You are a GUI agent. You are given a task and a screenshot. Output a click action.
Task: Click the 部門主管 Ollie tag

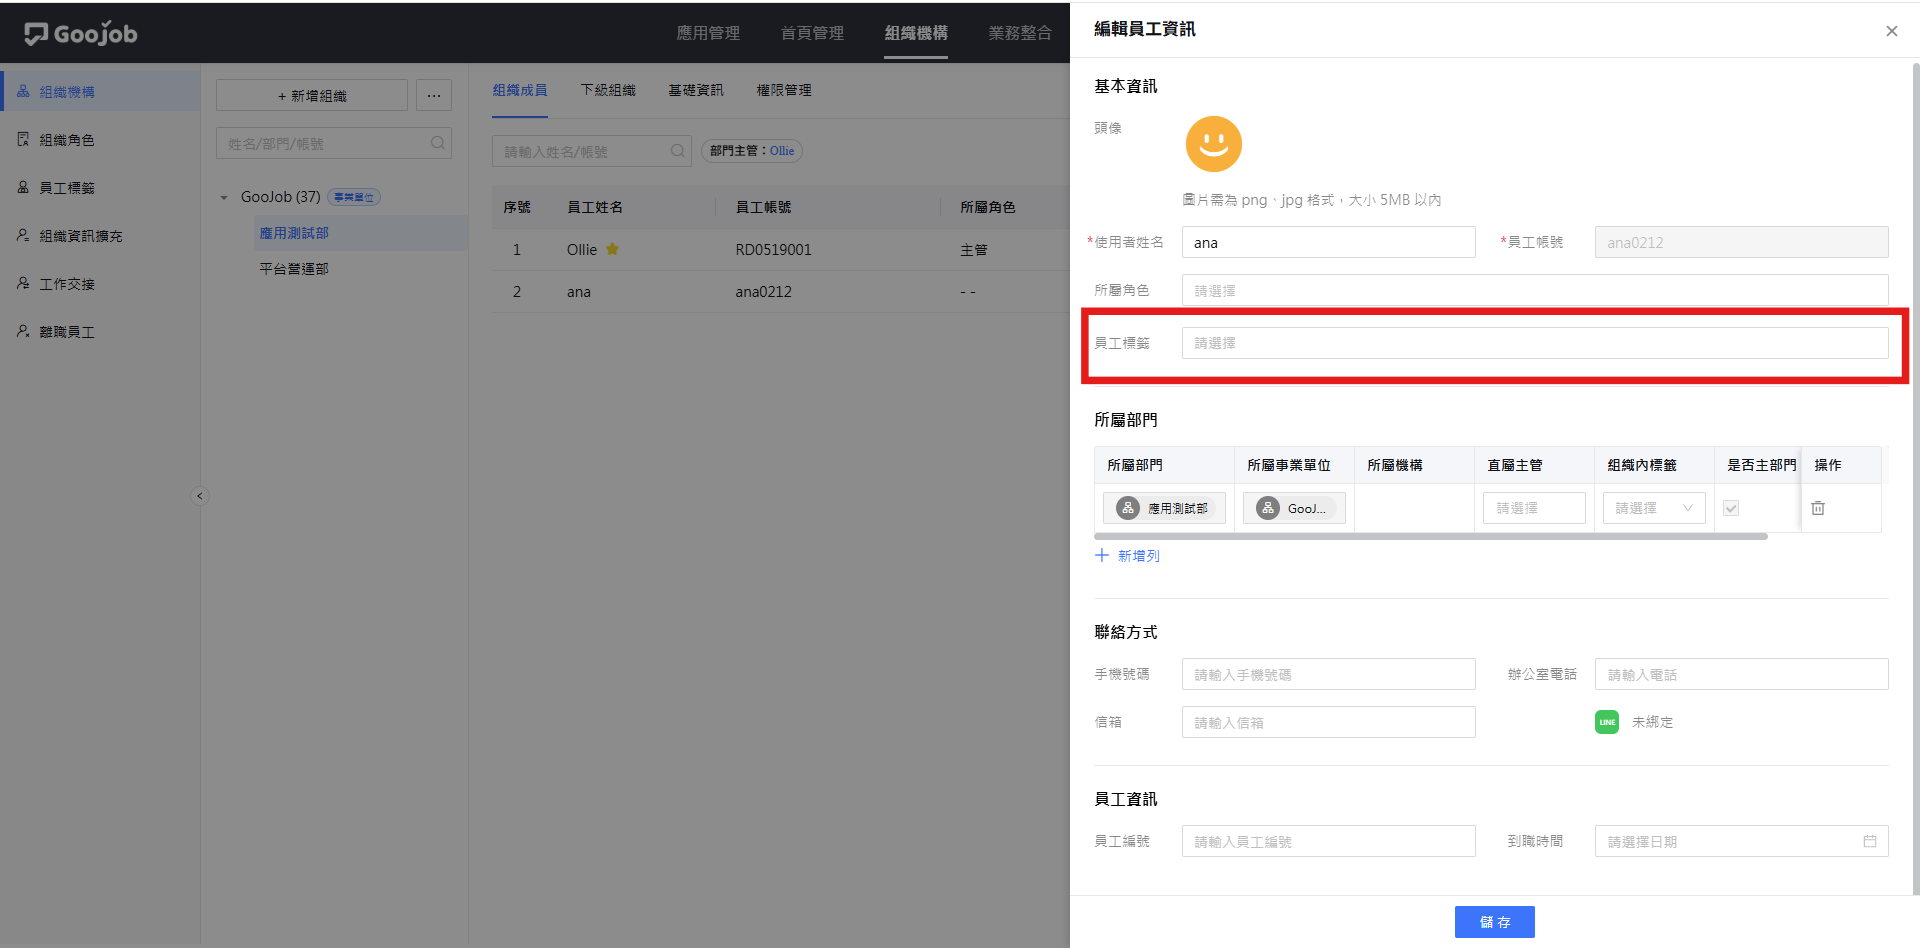tap(752, 151)
